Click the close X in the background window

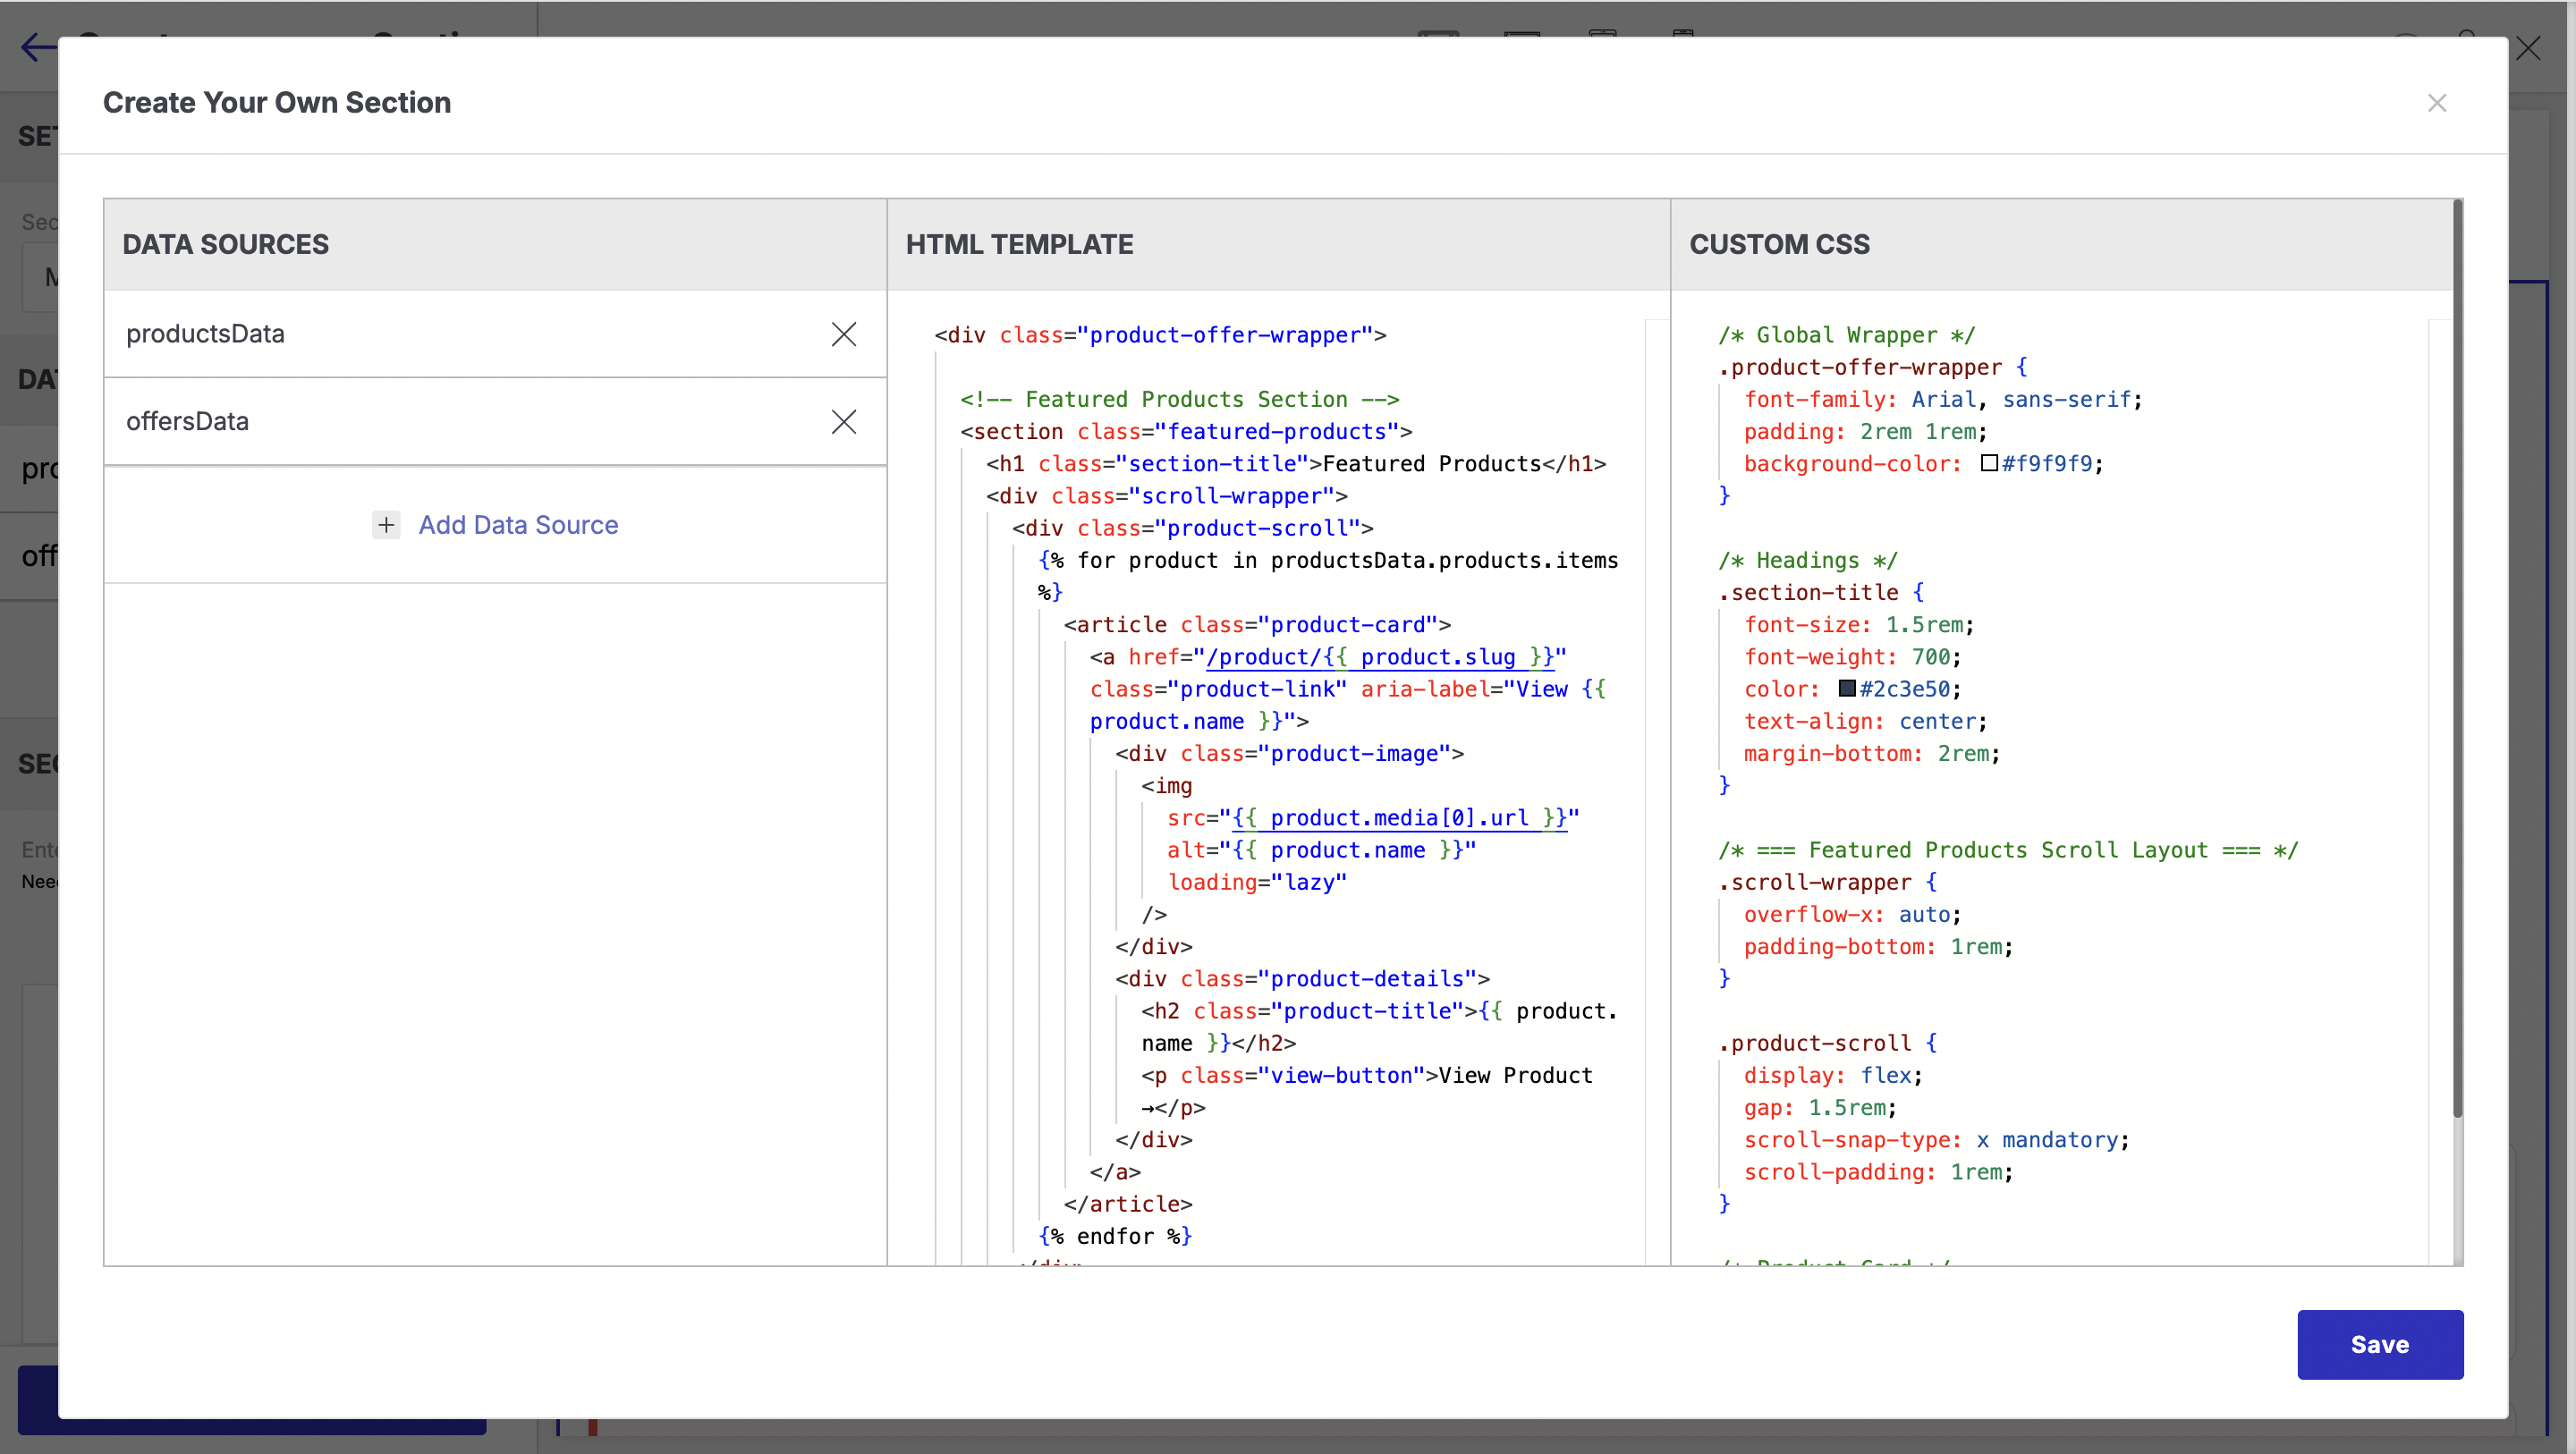2528,48
